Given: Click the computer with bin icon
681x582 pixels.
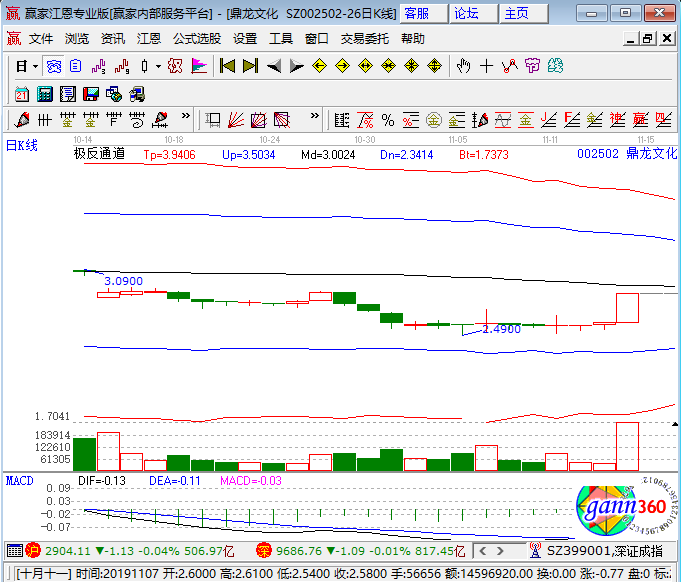Looking at the screenshot, I should click(137, 94).
